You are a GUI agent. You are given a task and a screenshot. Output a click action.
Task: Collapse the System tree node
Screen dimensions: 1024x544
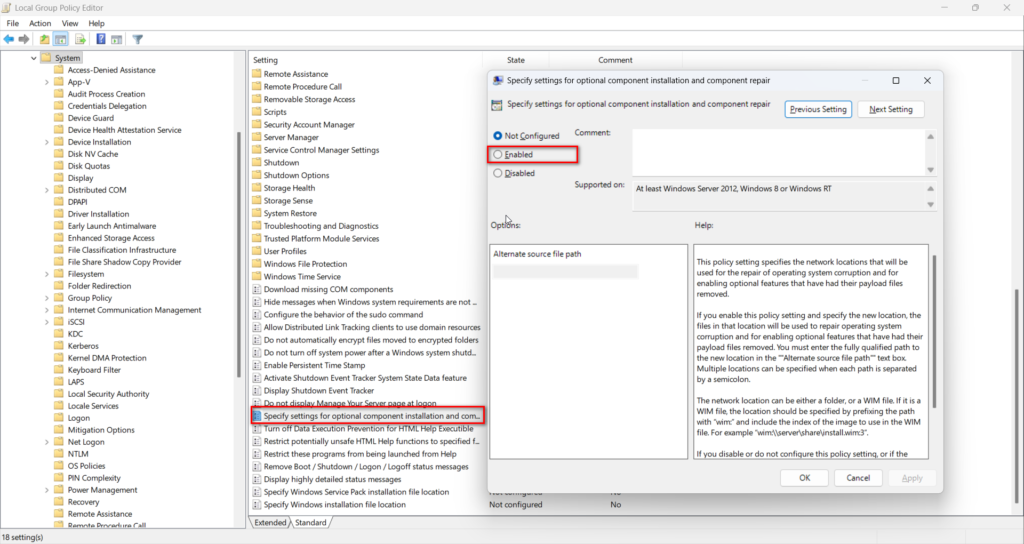34,58
